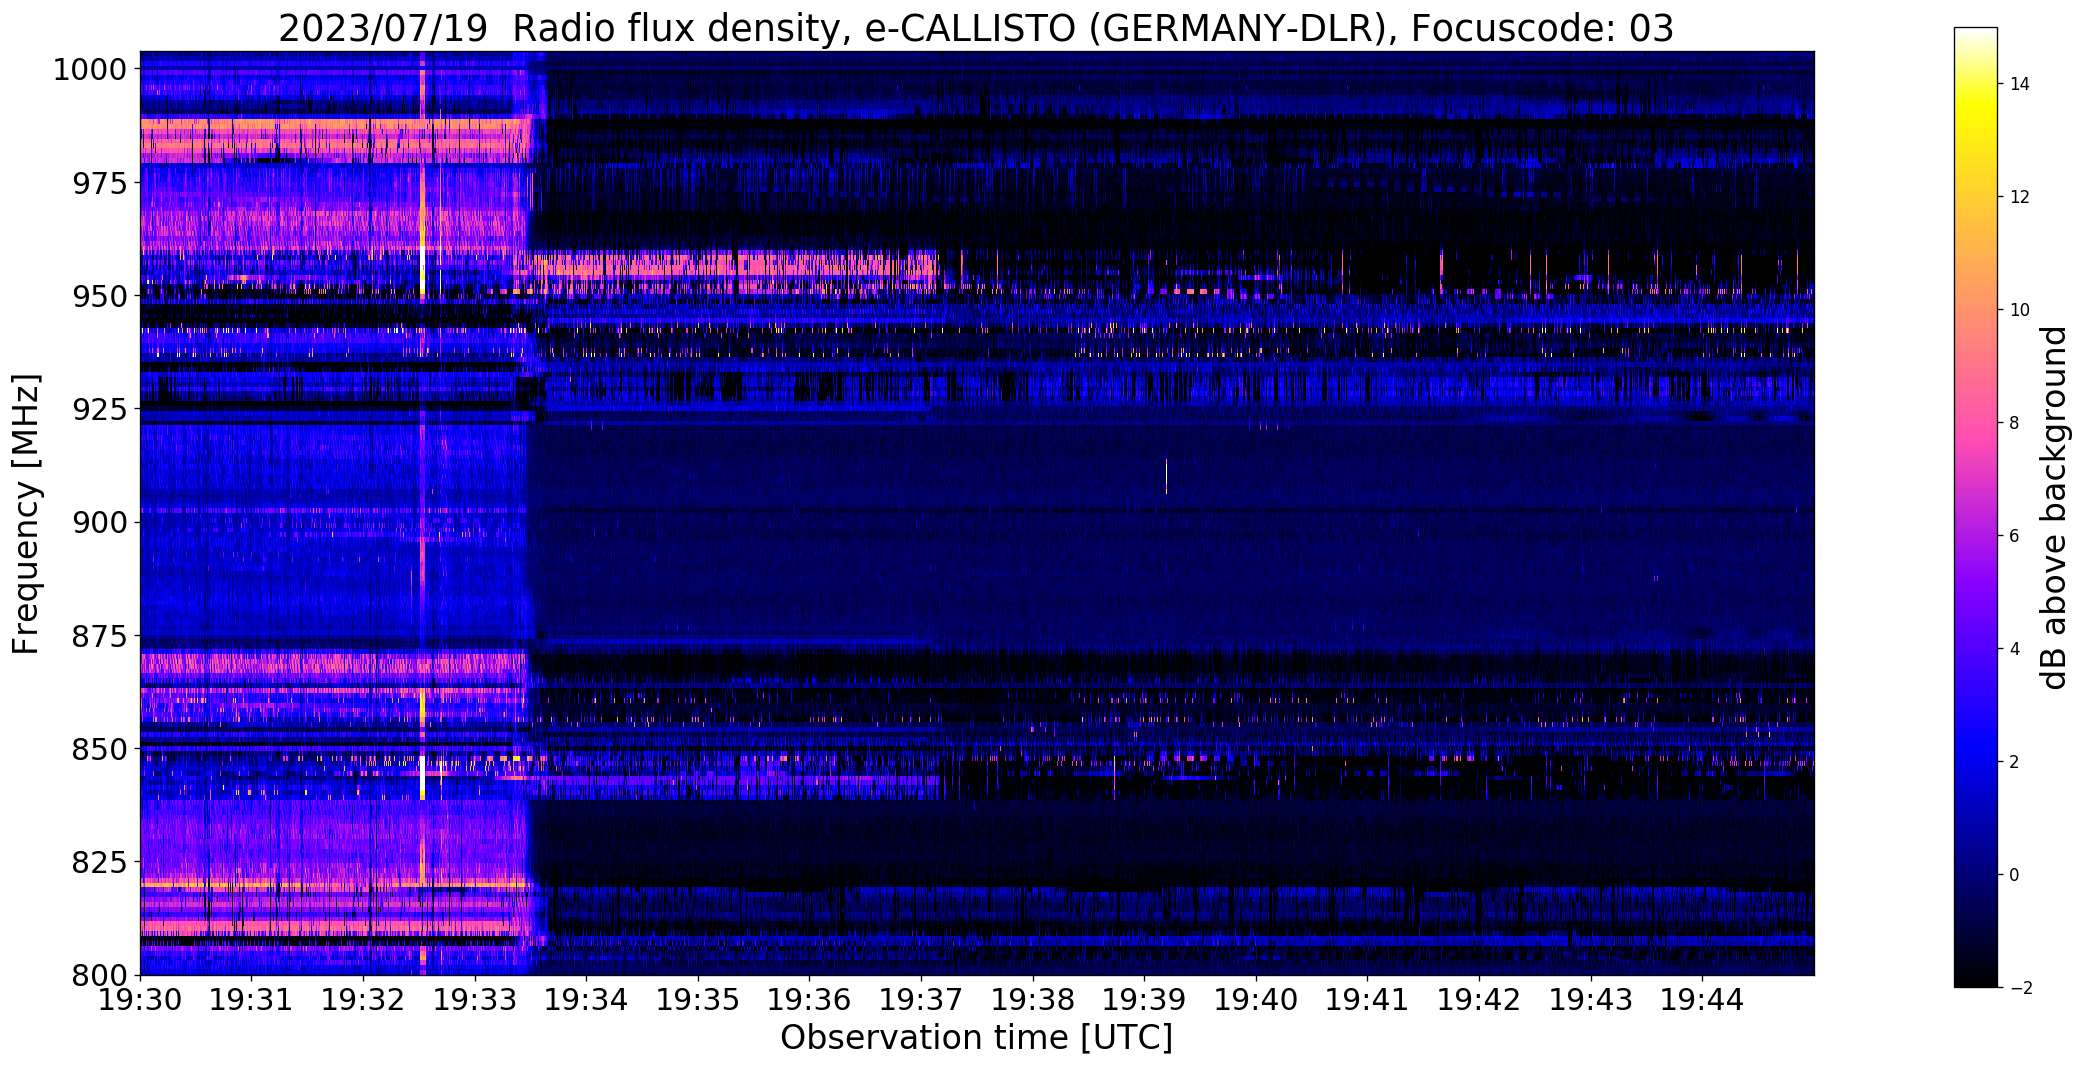Click the colorbar tick label 6
2085x1067 pixels.
pyautogui.click(x=2014, y=536)
